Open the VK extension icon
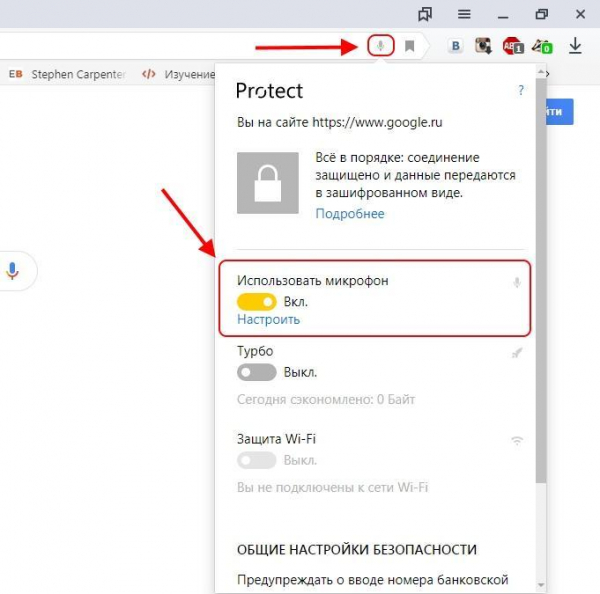Screen dimensions: 600x594 coord(455,46)
